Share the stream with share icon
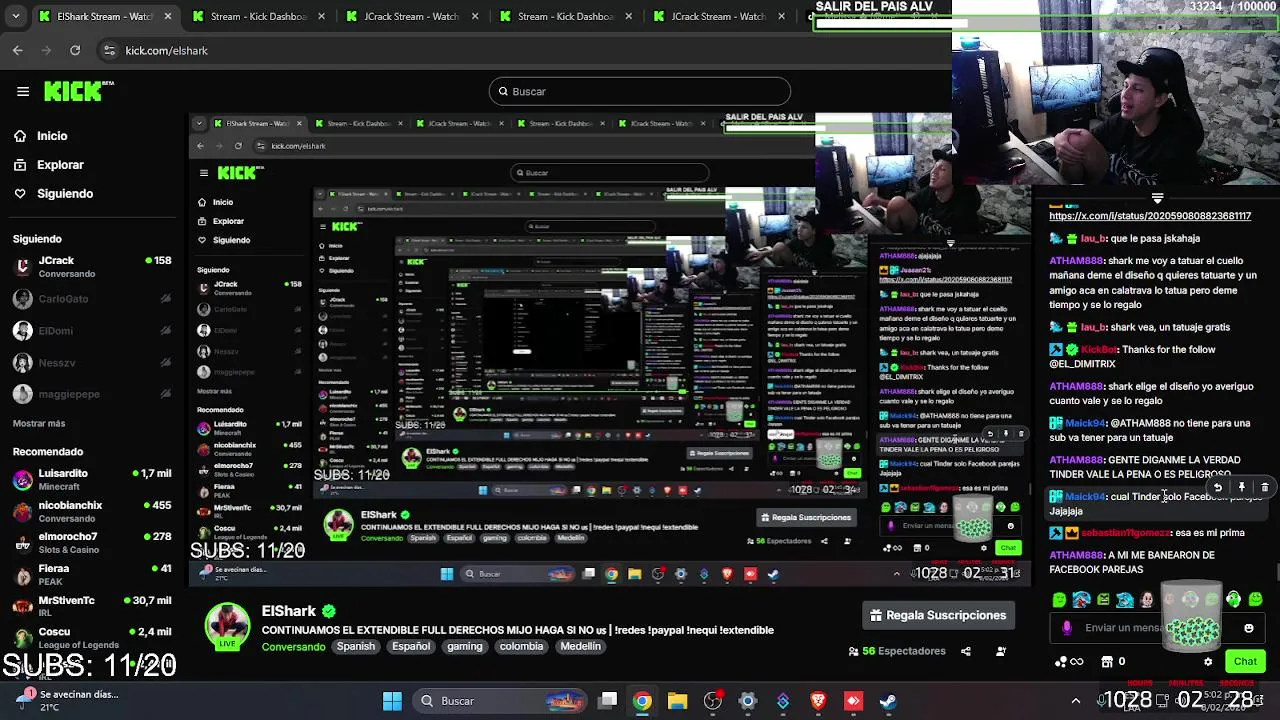Image resolution: width=1280 pixels, height=720 pixels. click(x=965, y=651)
